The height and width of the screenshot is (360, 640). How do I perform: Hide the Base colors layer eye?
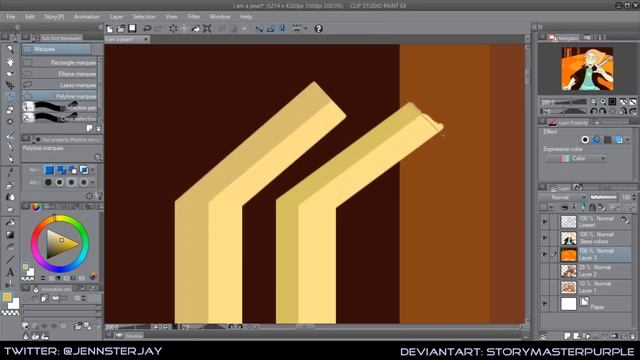point(544,238)
